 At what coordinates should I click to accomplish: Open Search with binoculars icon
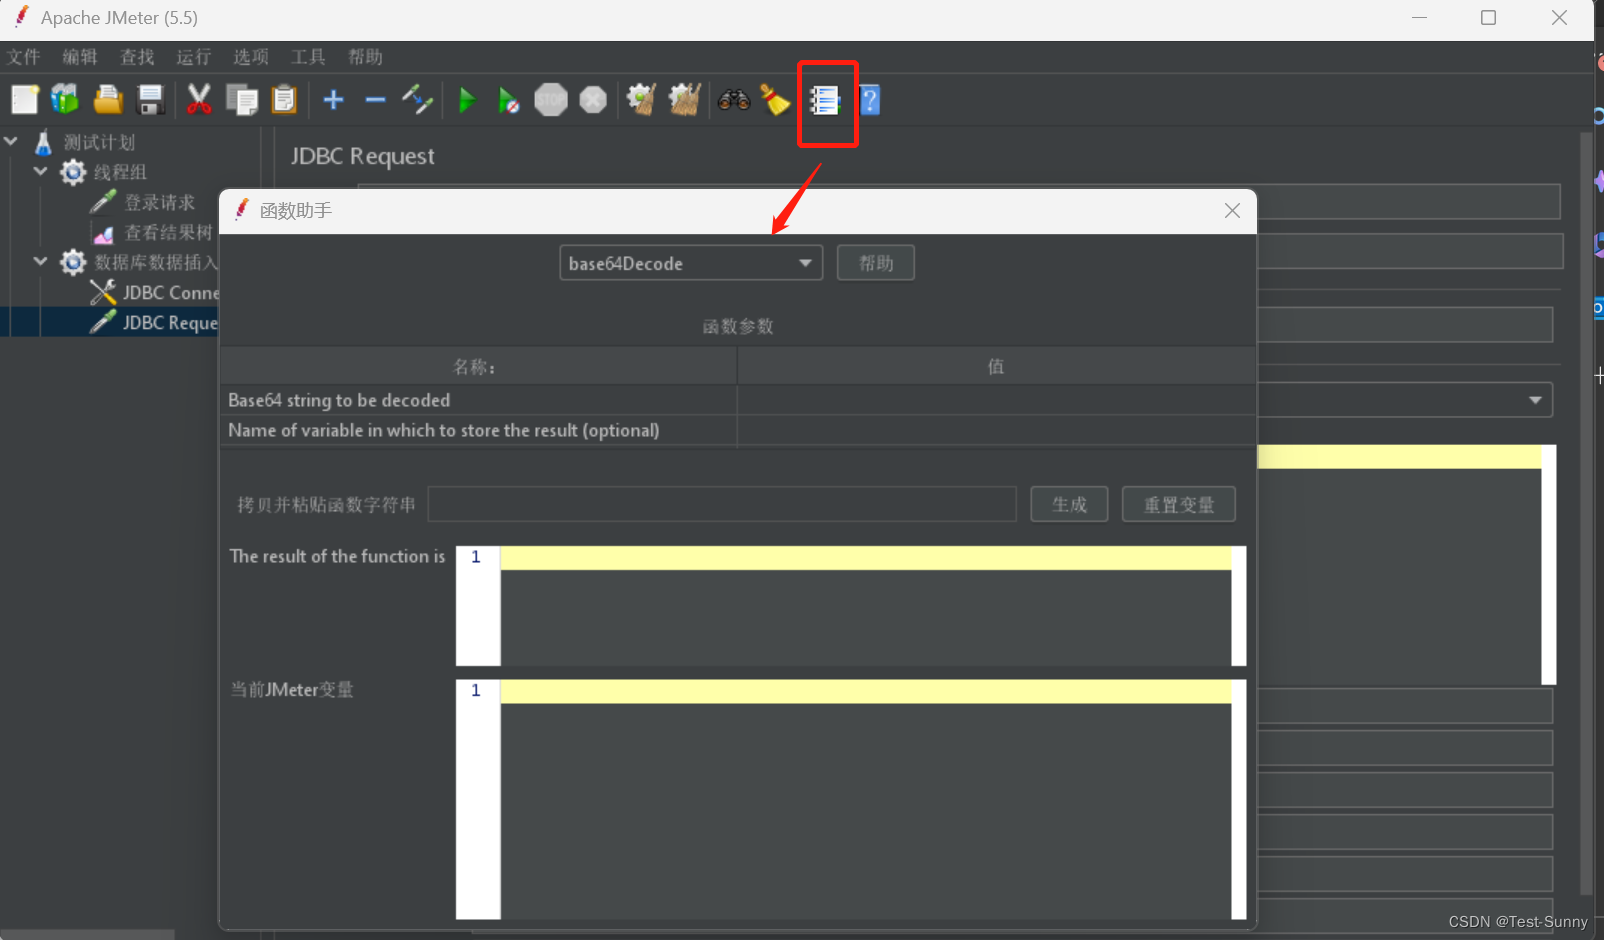click(x=734, y=100)
